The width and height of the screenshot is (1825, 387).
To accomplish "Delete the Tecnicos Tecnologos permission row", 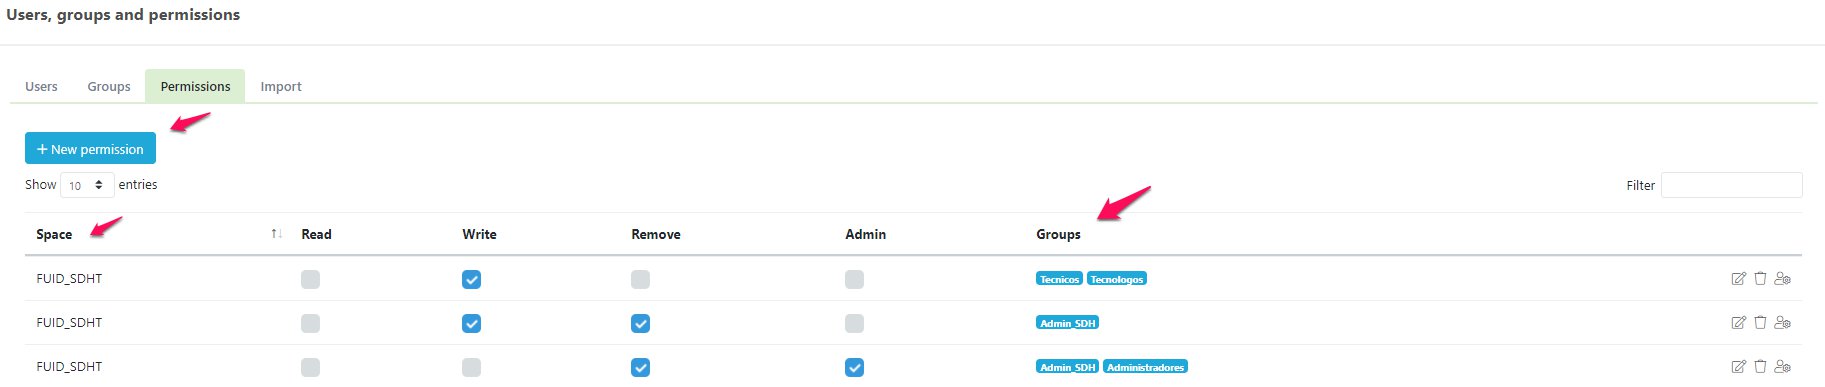I will 1760,279.
